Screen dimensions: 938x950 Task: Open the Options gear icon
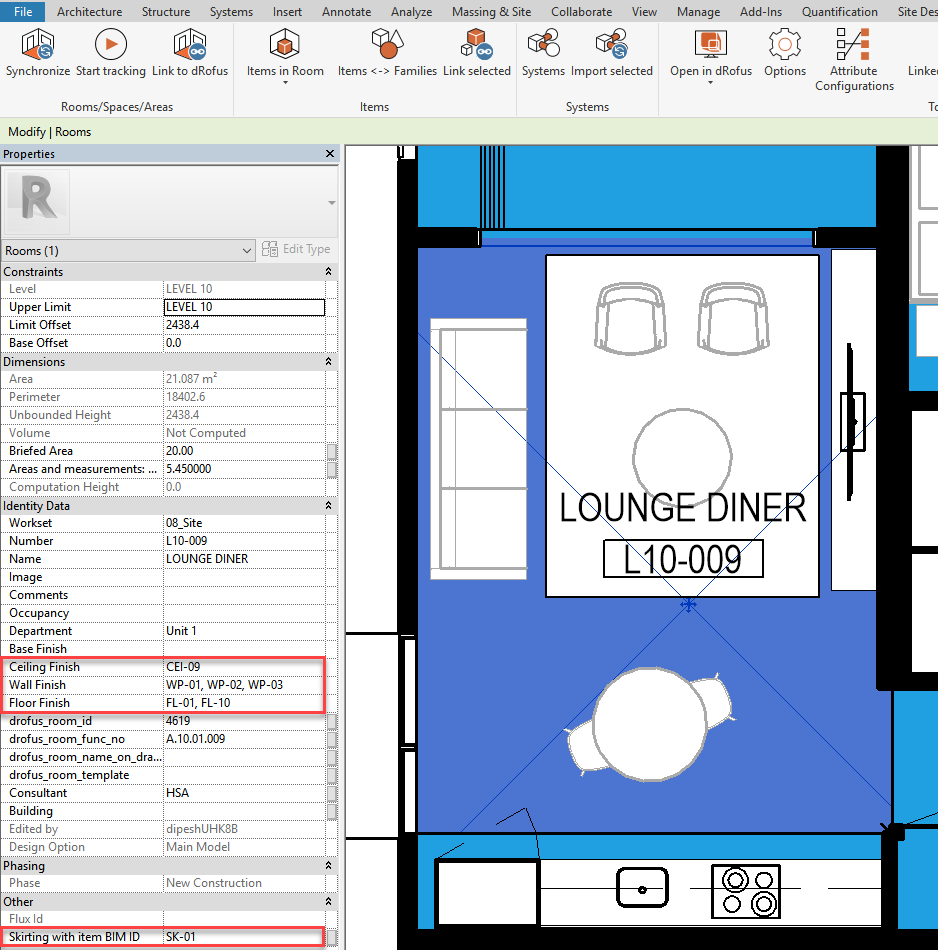pyautogui.click(x=785, y=46)
